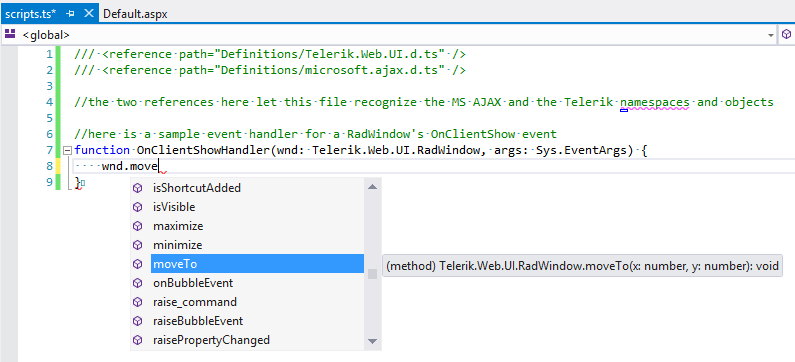
Task: Click Telerik.Web.UI.RadWindow type annotation
Action: click(x=395, y=151)
